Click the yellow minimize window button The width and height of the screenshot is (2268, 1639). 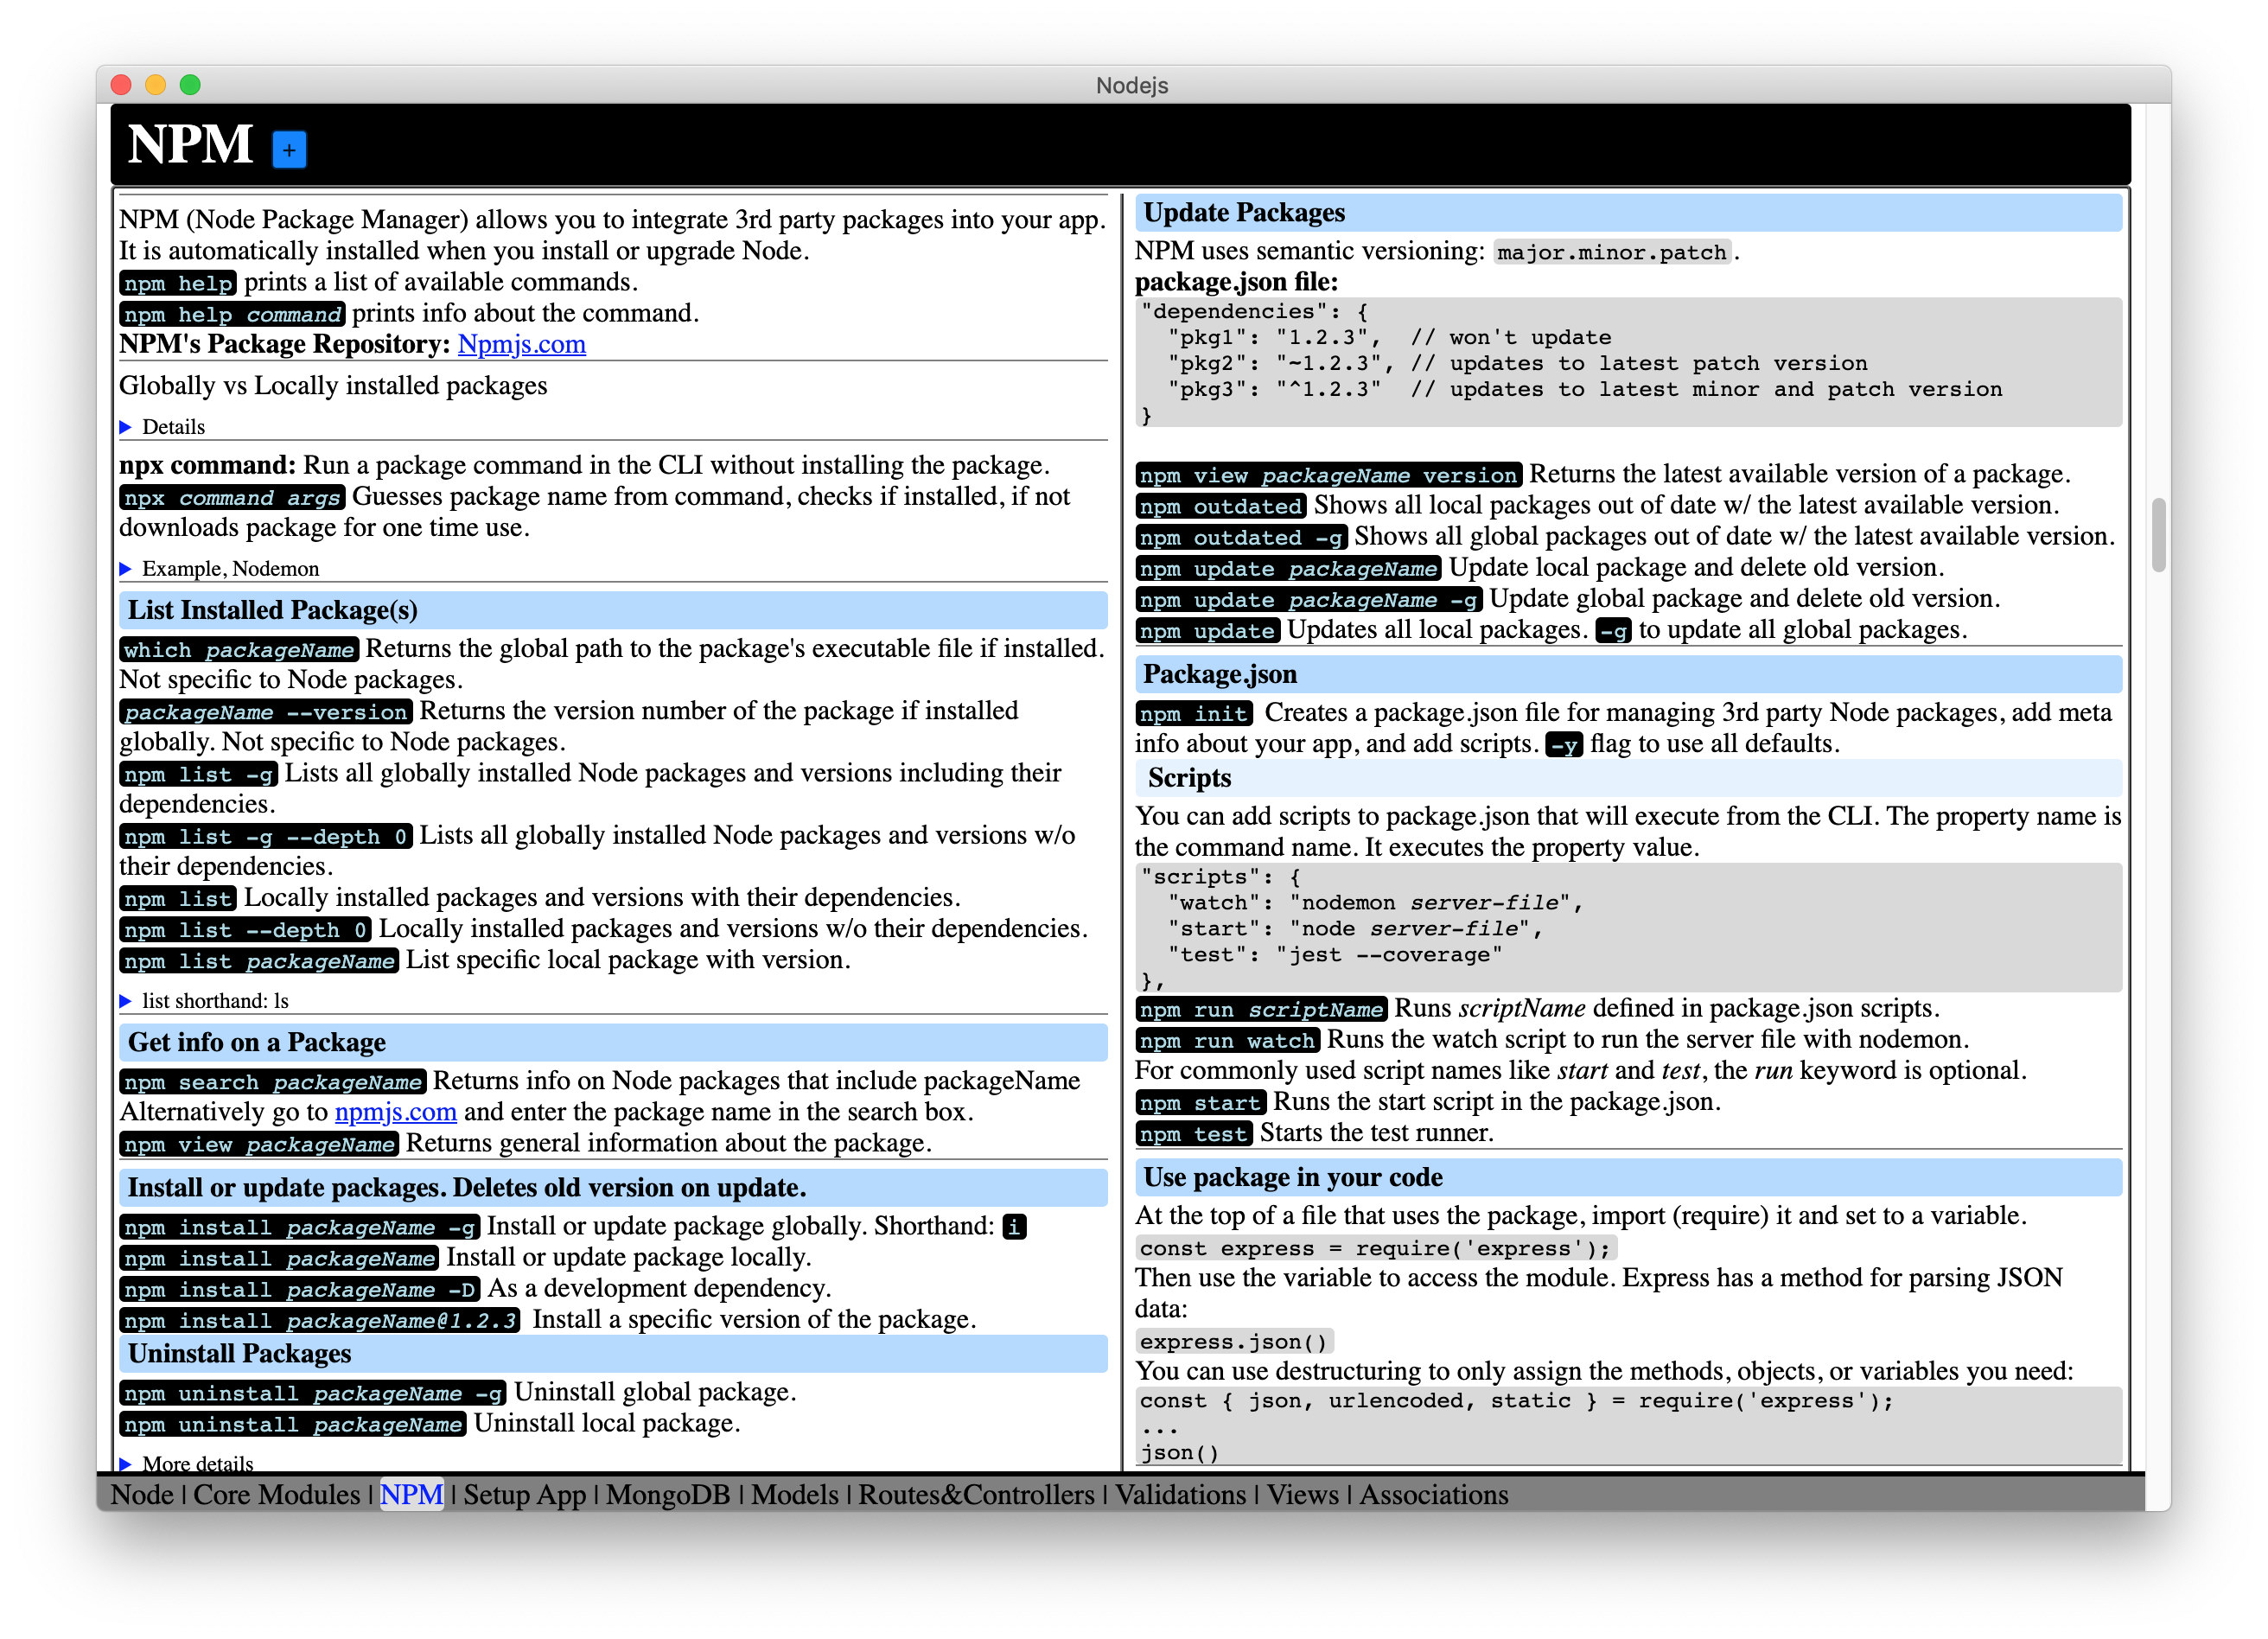[156, 85]
